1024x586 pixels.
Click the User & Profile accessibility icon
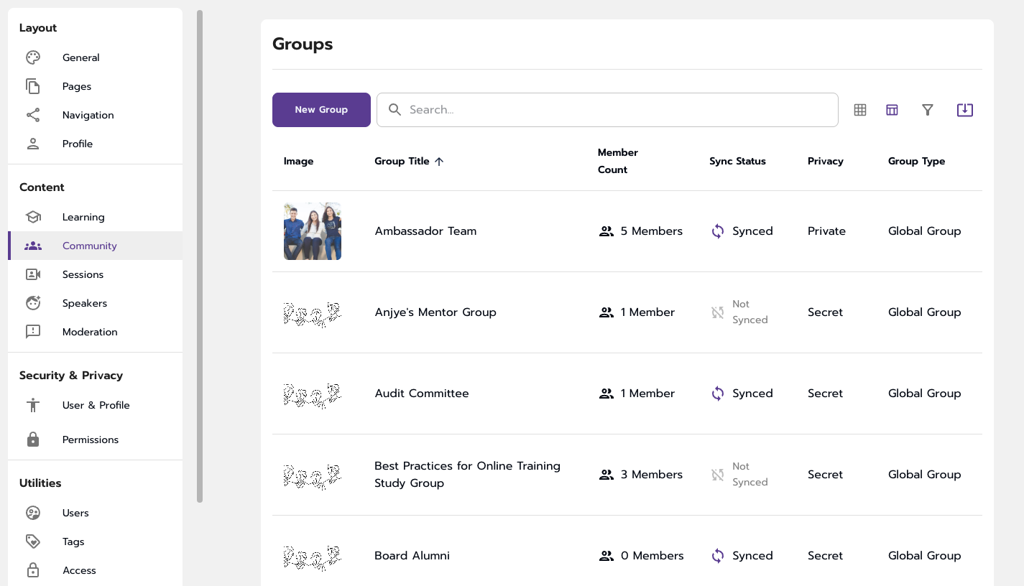(33, 405)
